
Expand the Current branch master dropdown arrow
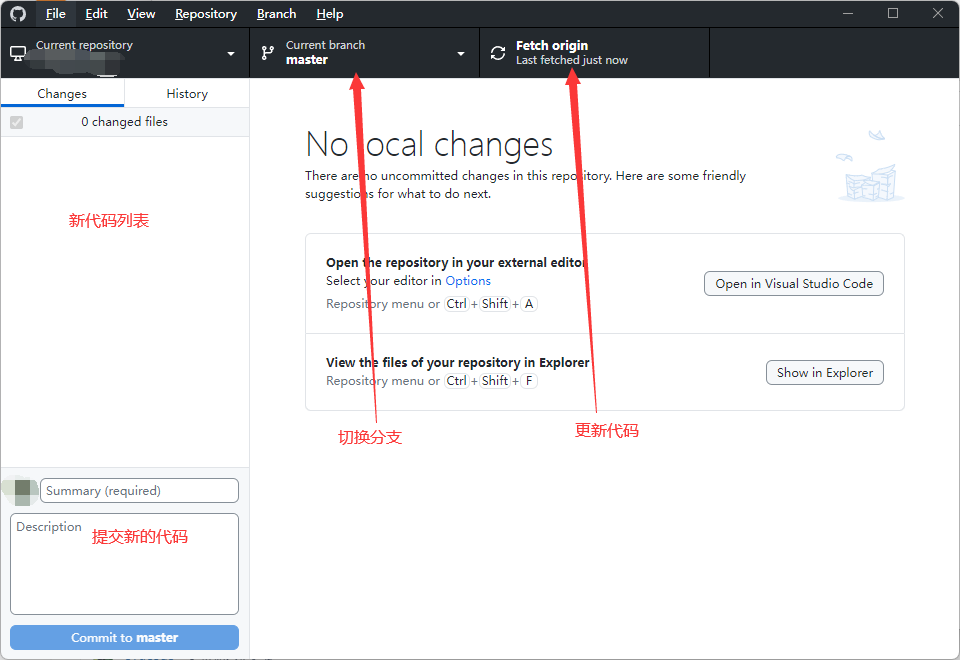[x=461, y=54]
